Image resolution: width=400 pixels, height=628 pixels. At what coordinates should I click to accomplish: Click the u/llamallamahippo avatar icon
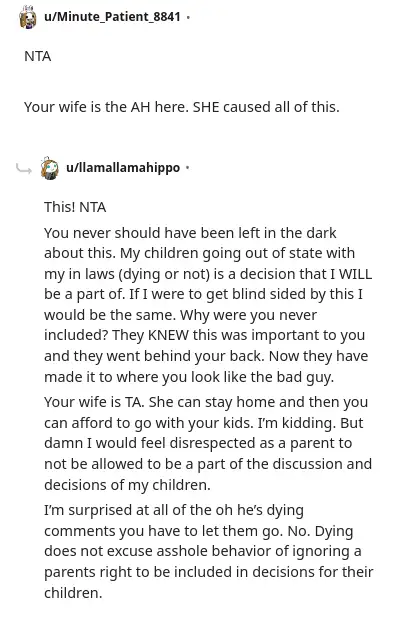click(x=50, y=168)
